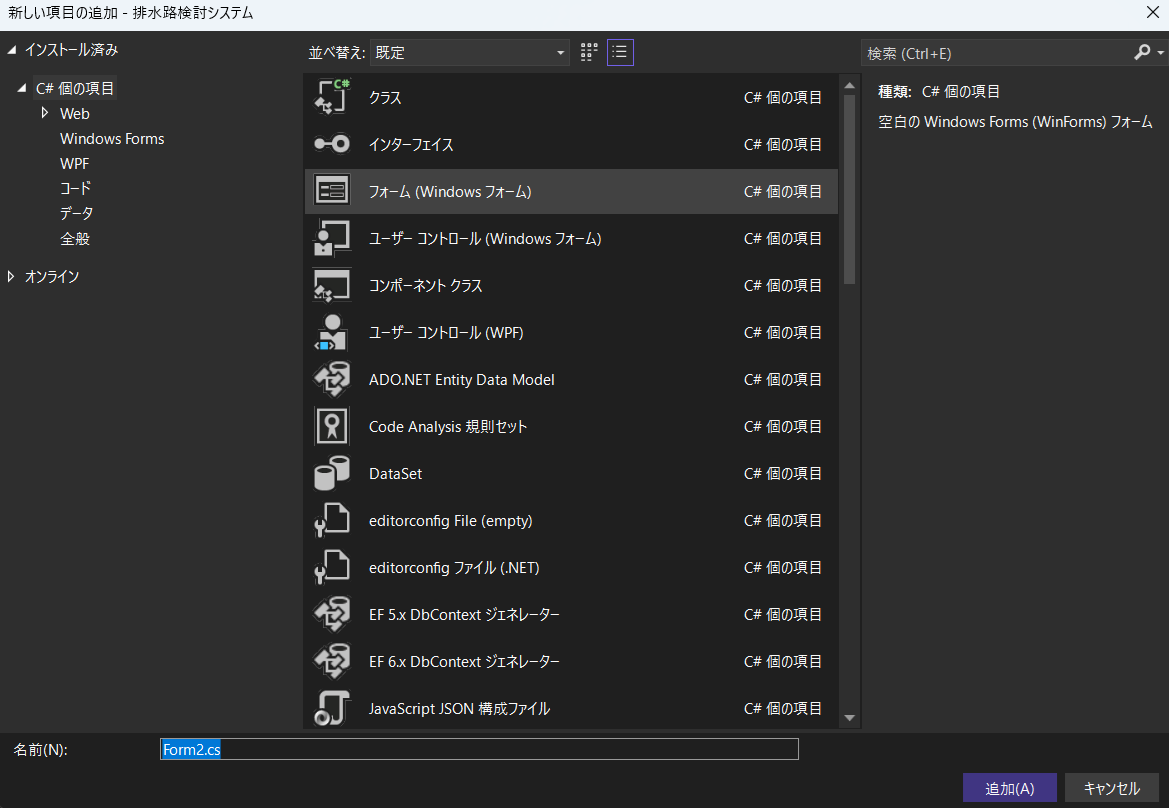Viewport: 1169px width, 808px height.
Task: Select Windows Forms category in tree
Action: tap(112, 138)
